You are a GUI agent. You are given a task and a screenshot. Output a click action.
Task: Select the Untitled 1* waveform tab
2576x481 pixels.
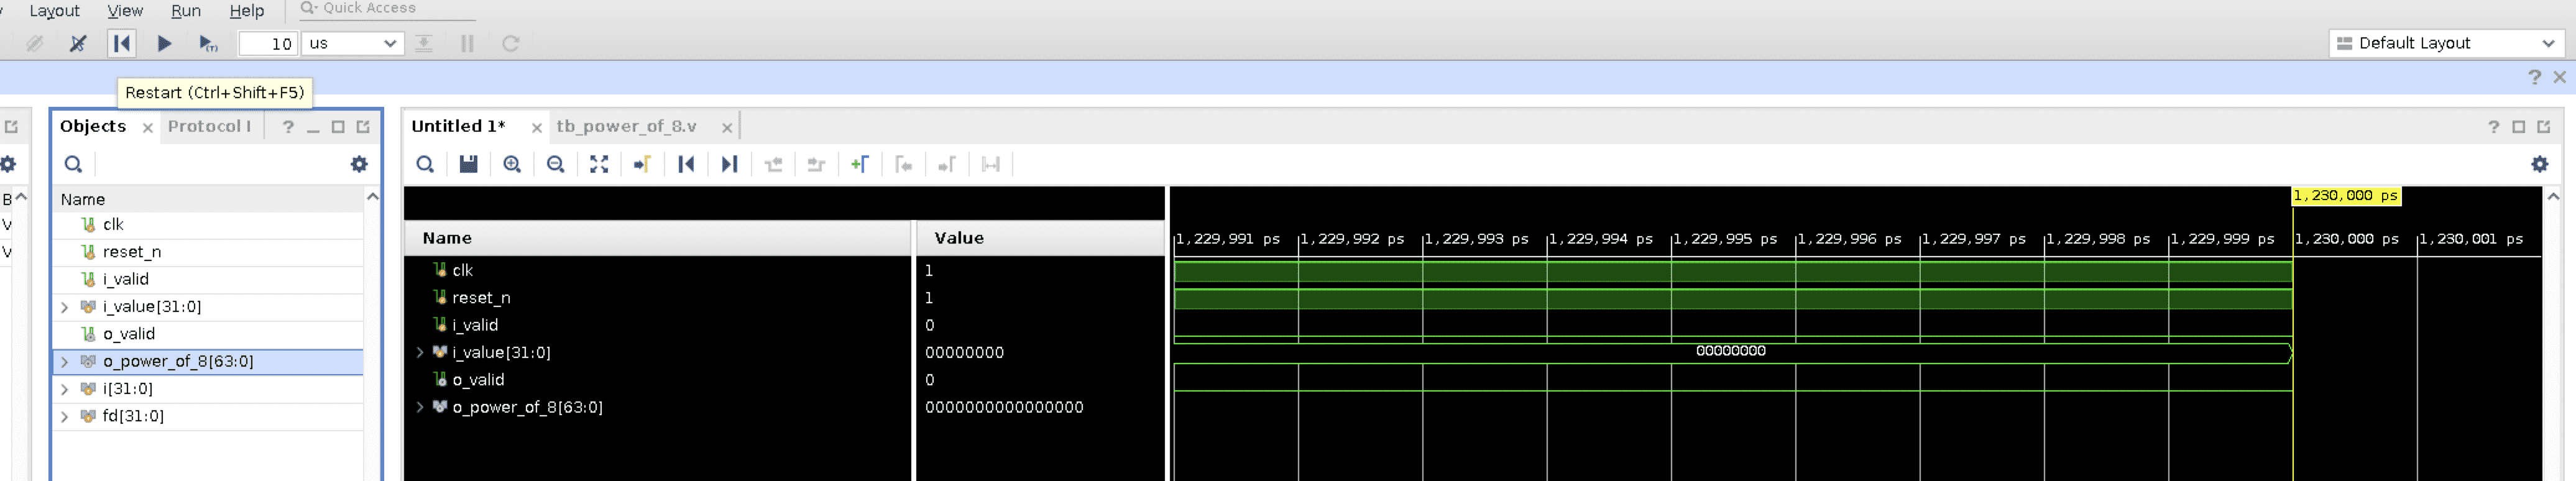pyautogui.click(x=459, y=126)
